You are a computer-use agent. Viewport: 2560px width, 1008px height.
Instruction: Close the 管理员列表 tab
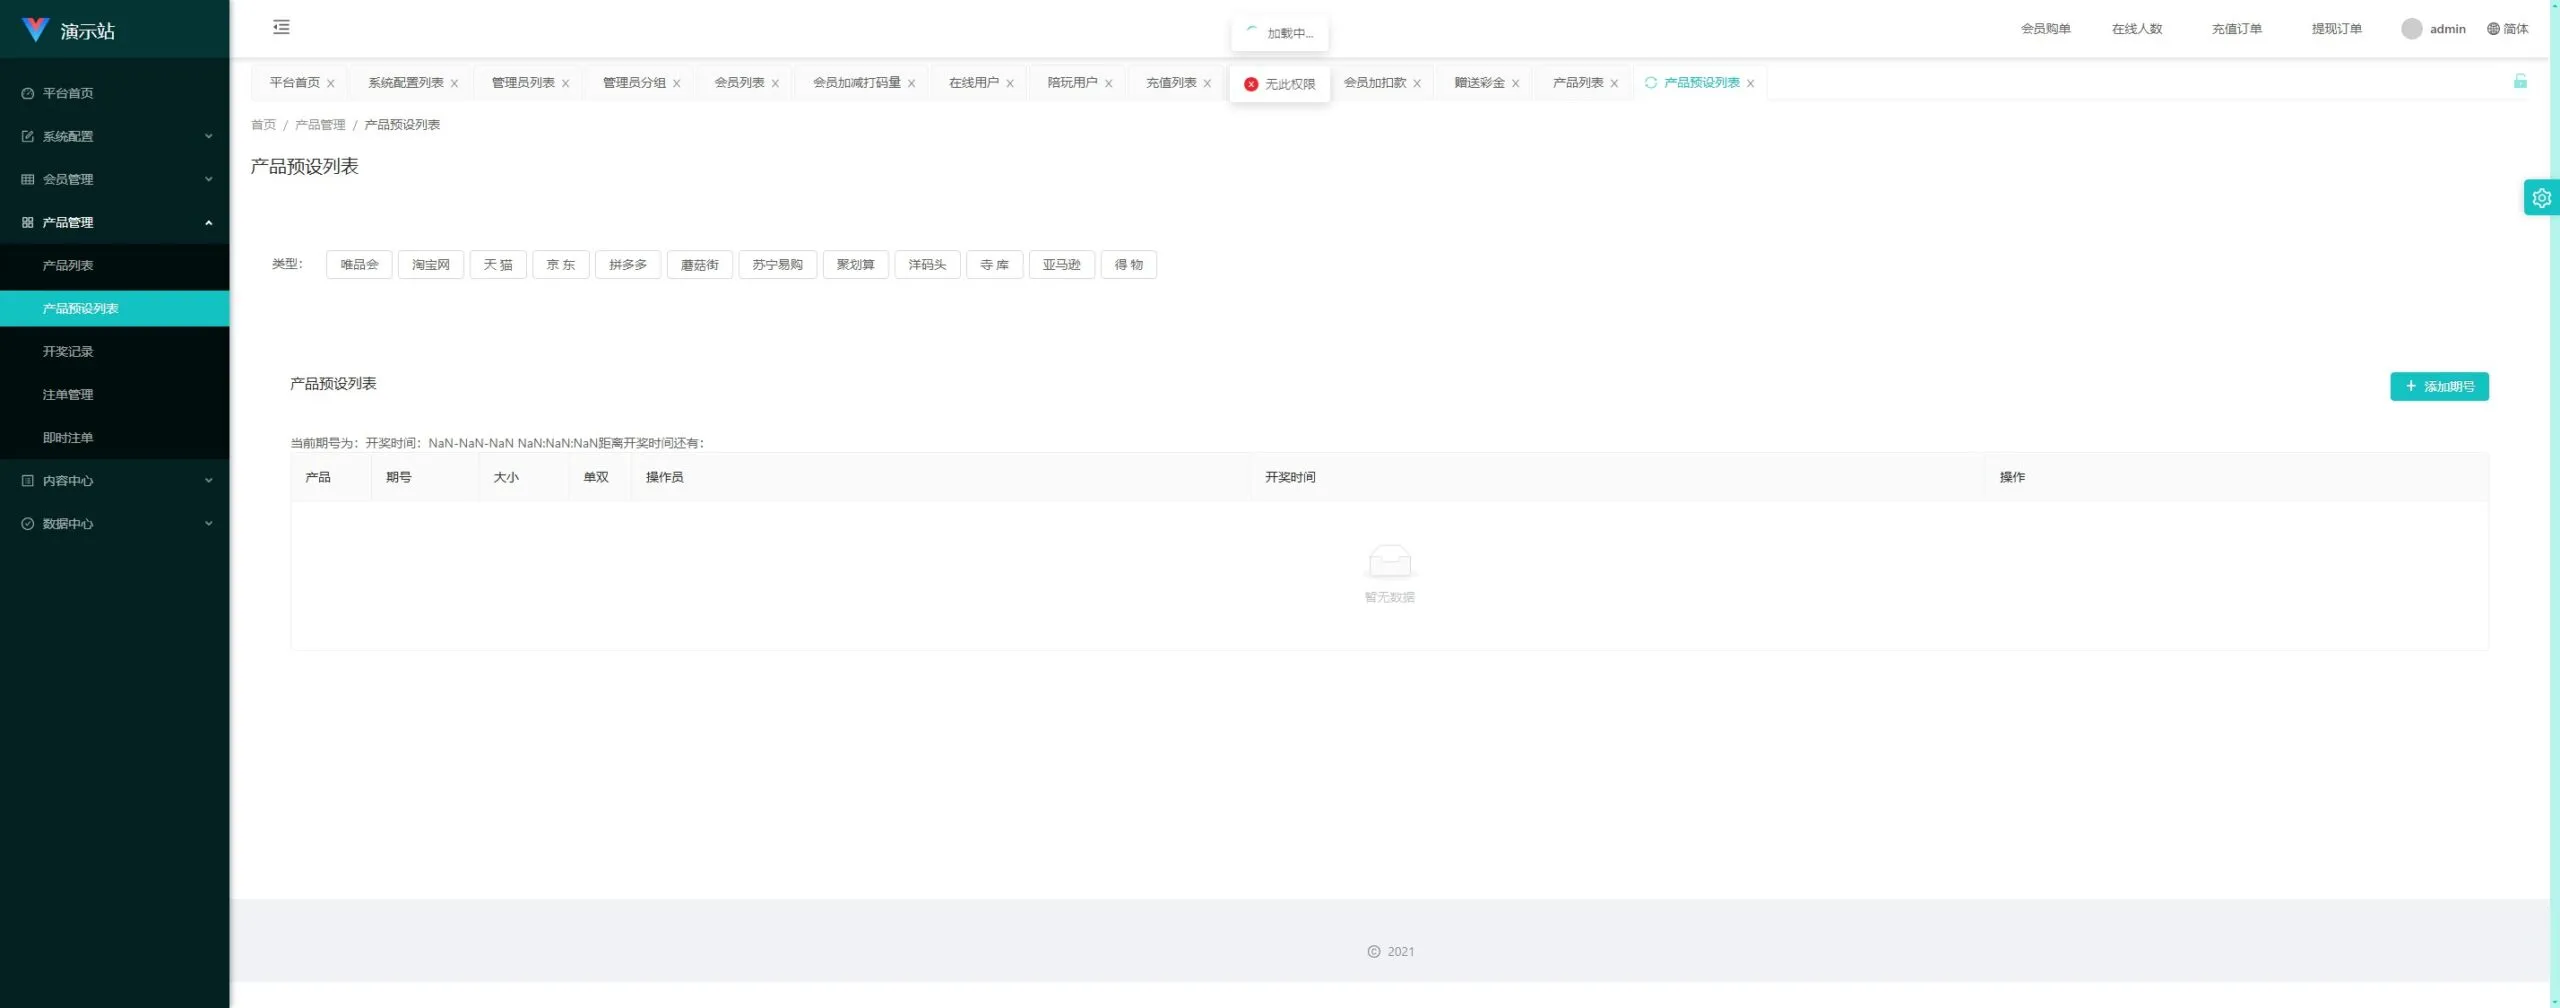(x=565, y=84)
